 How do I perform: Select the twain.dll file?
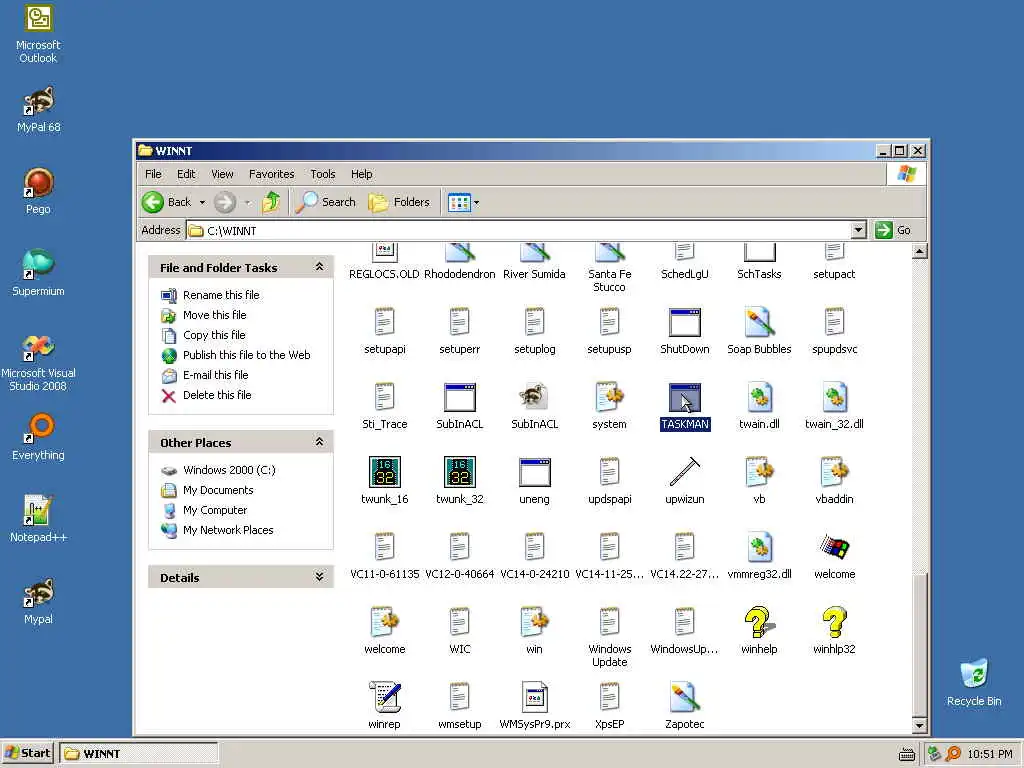(759, 398)
